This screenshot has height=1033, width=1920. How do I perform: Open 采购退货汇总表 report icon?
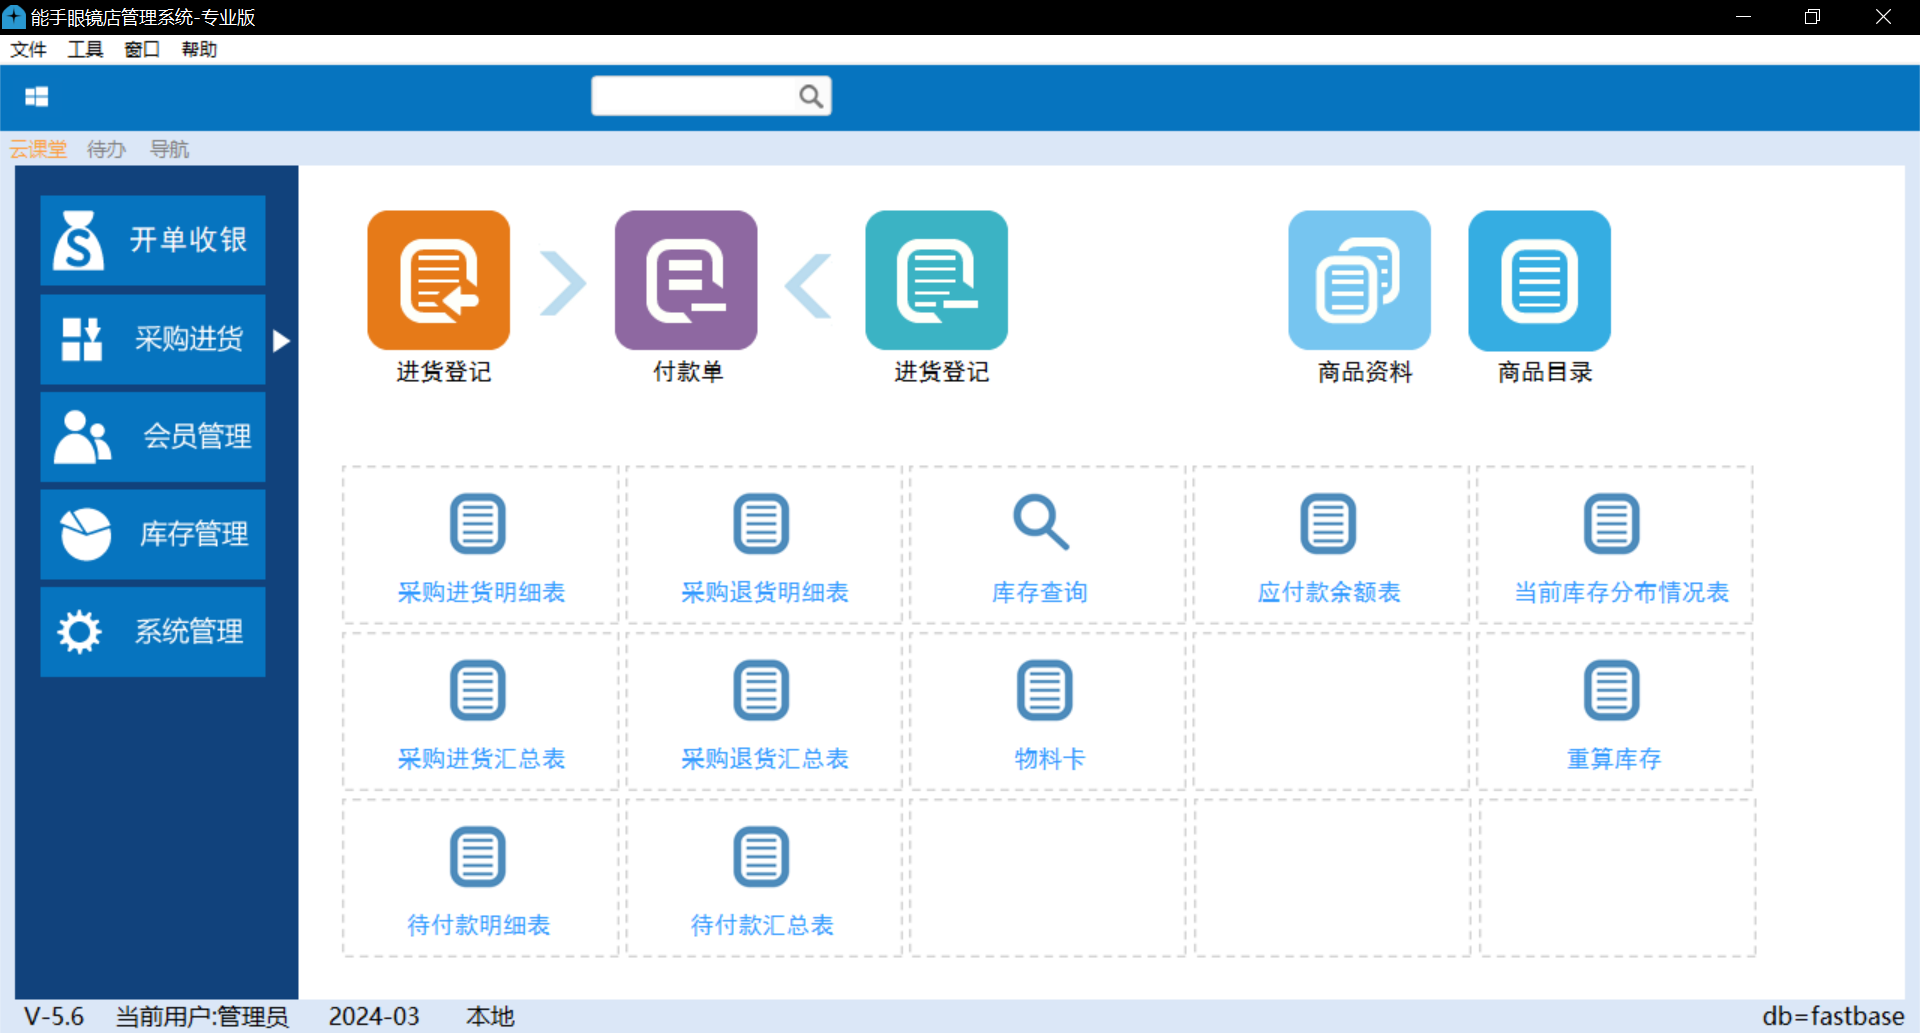click(761, 690)
